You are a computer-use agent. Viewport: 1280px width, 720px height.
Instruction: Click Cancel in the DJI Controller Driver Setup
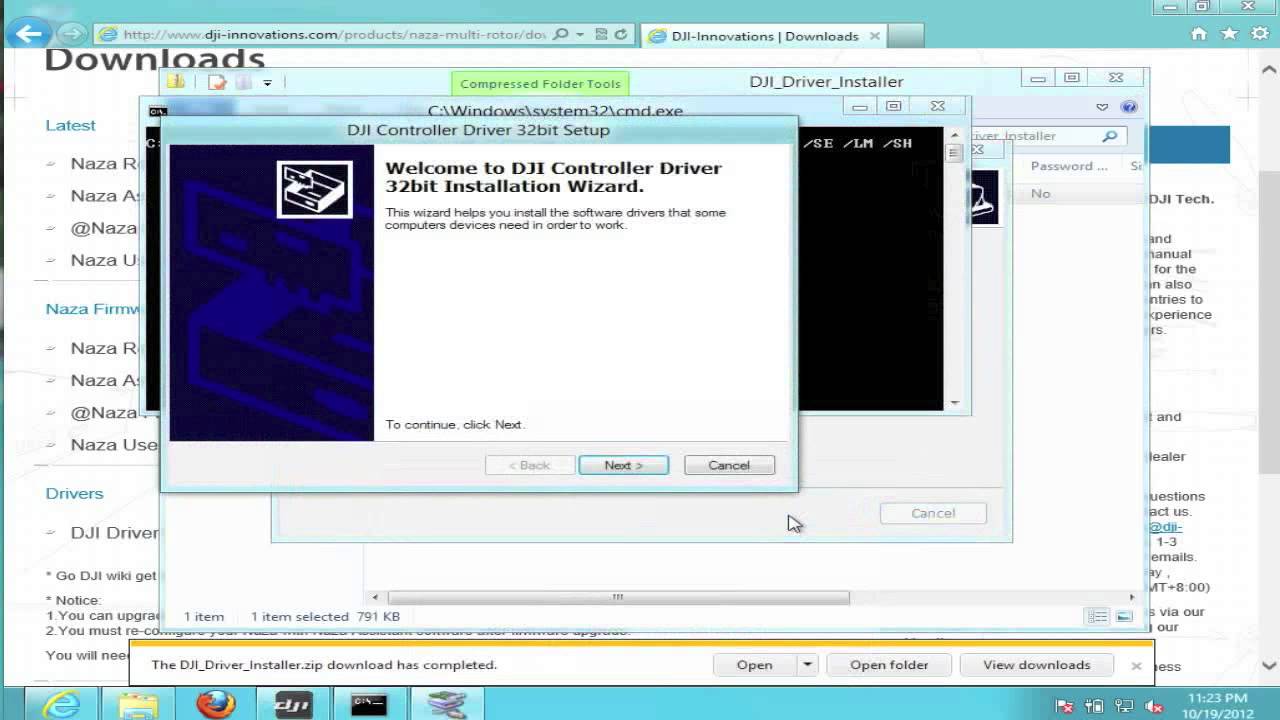coord(729,465)
